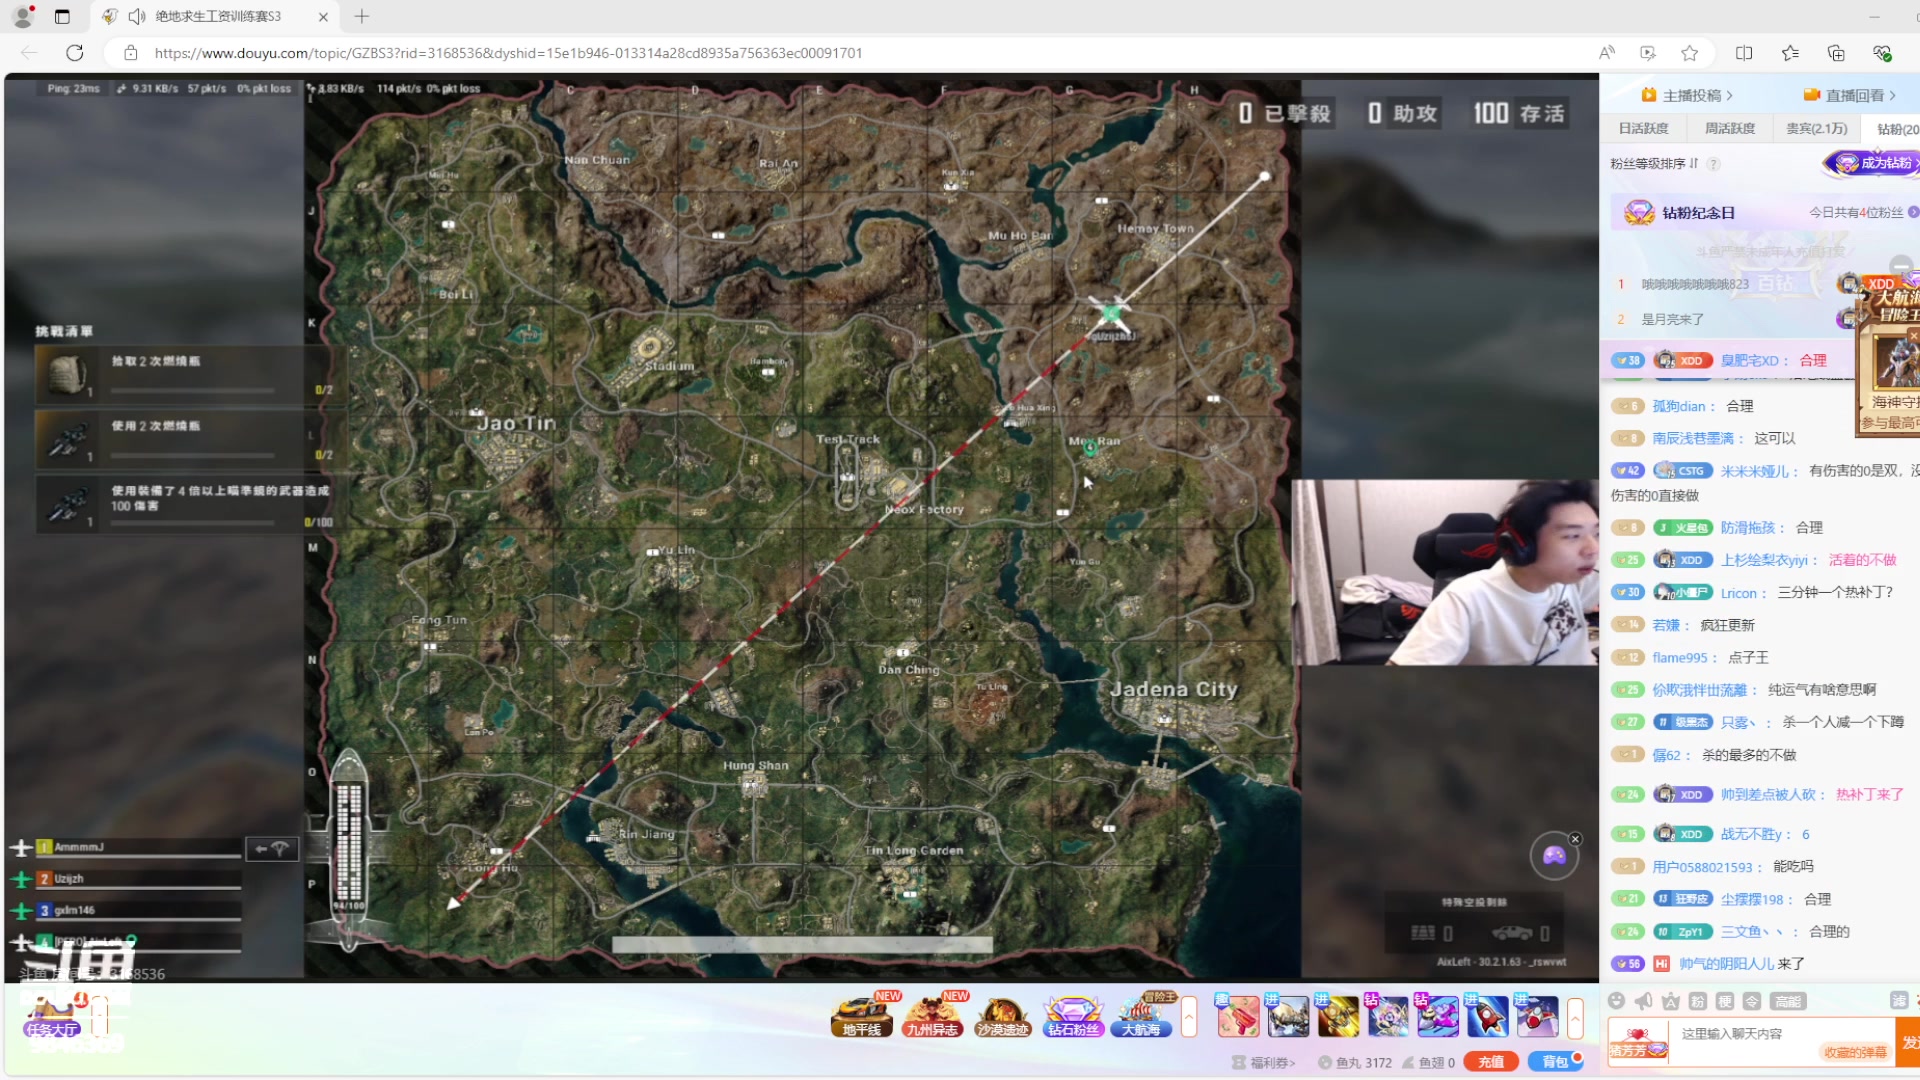Open the 任务大厅 task hall icon
Screen dimensions: 1920x1080
52,1018
